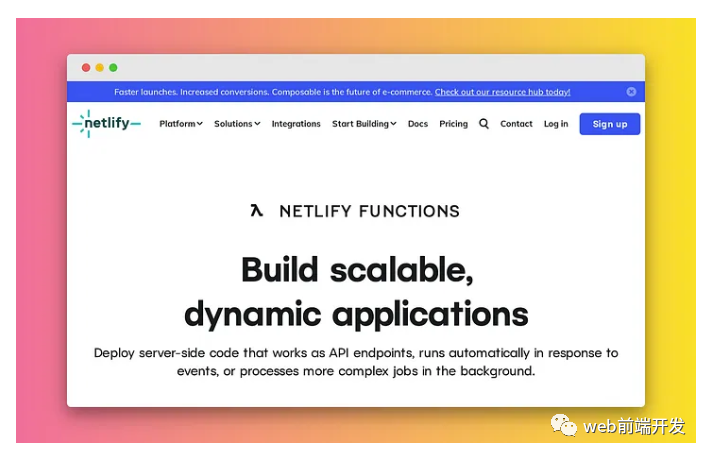This screenshot has height=457, width=708.
Task: Click the lambda symbol beside Netlify Functions
Action: (257, 211)
